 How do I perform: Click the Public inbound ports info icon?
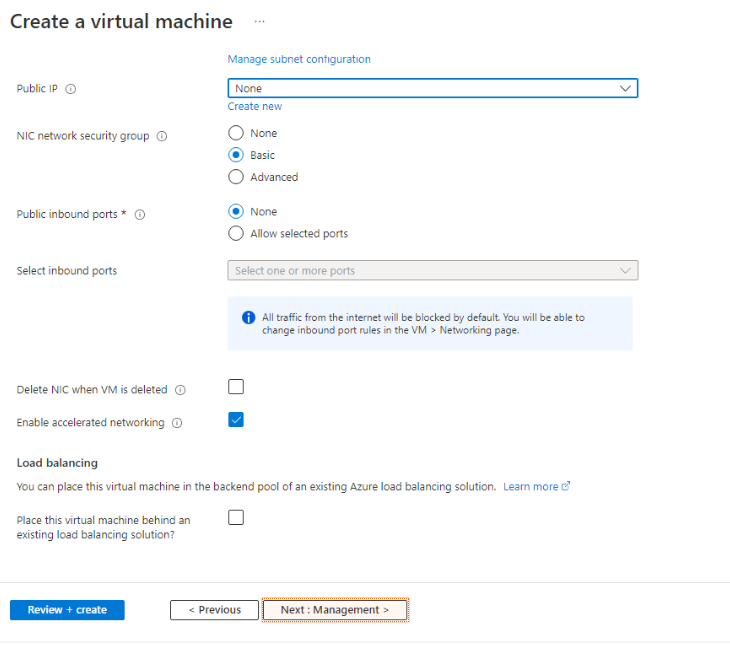[x=140, y=214]
